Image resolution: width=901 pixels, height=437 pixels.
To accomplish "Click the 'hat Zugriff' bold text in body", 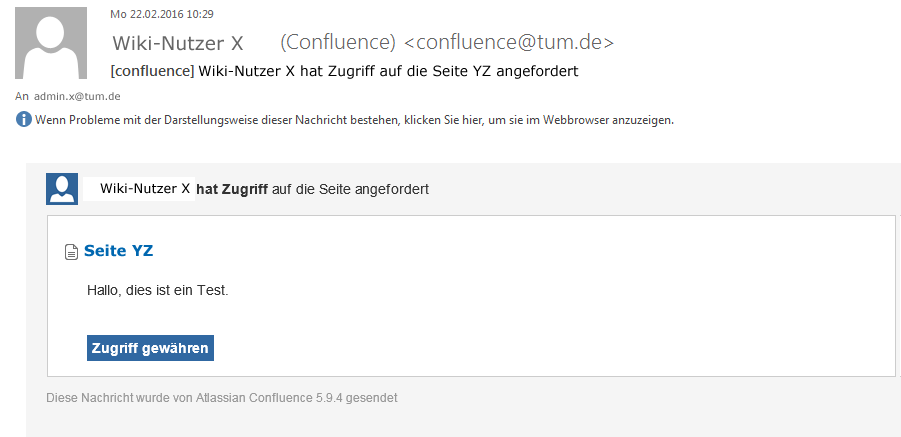I will [232, 189].
